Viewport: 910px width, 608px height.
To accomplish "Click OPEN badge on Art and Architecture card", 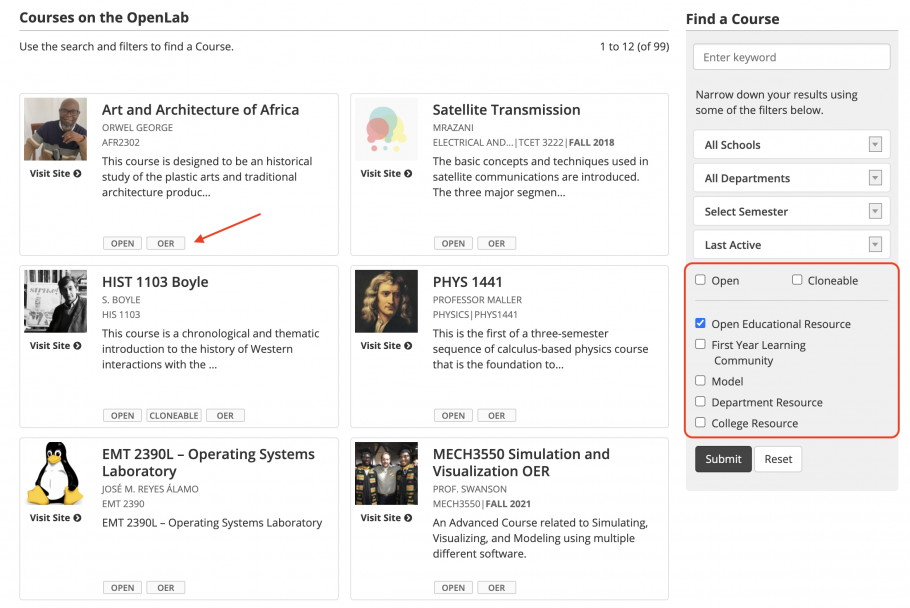I will click(x=122, y=244).
